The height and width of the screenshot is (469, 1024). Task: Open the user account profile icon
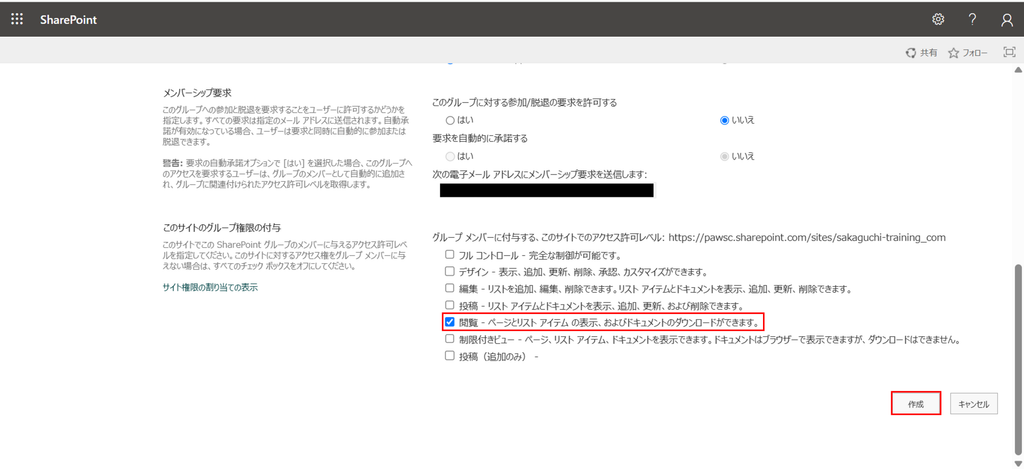pyautogui.click(x=1006, y=20)
